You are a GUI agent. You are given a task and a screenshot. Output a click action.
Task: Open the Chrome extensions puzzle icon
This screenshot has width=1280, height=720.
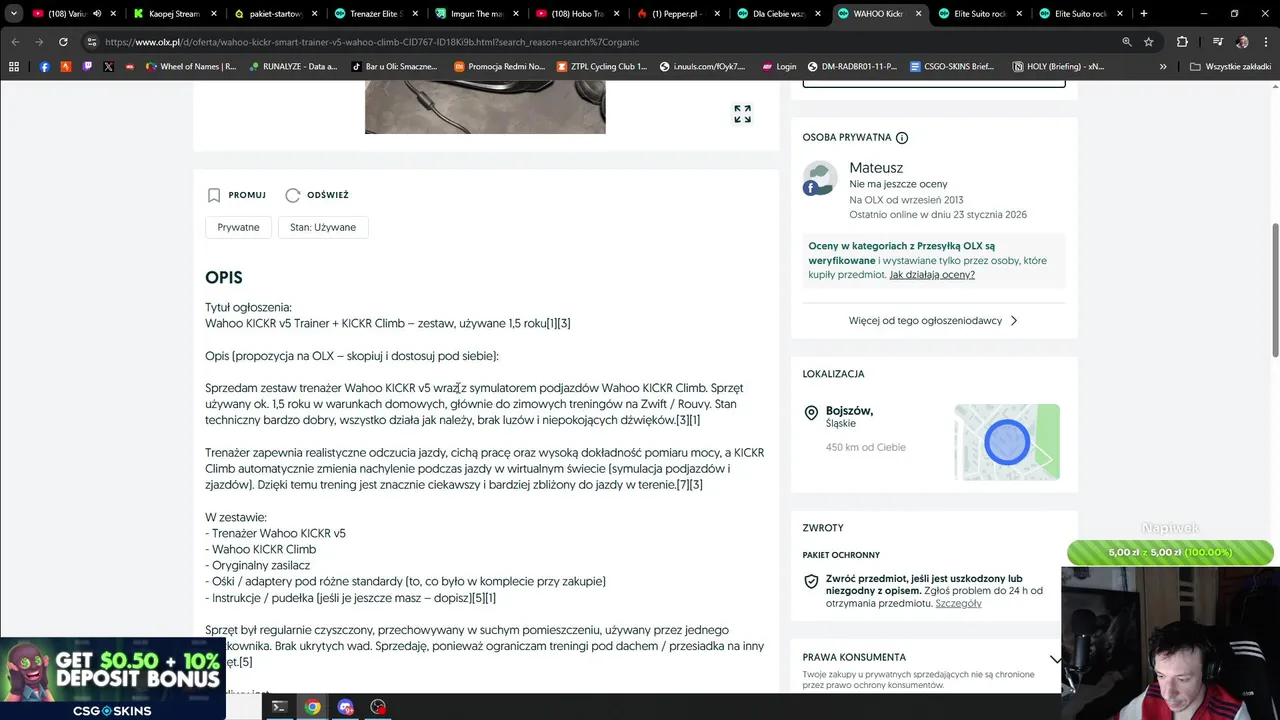(x=1182, y=42)
